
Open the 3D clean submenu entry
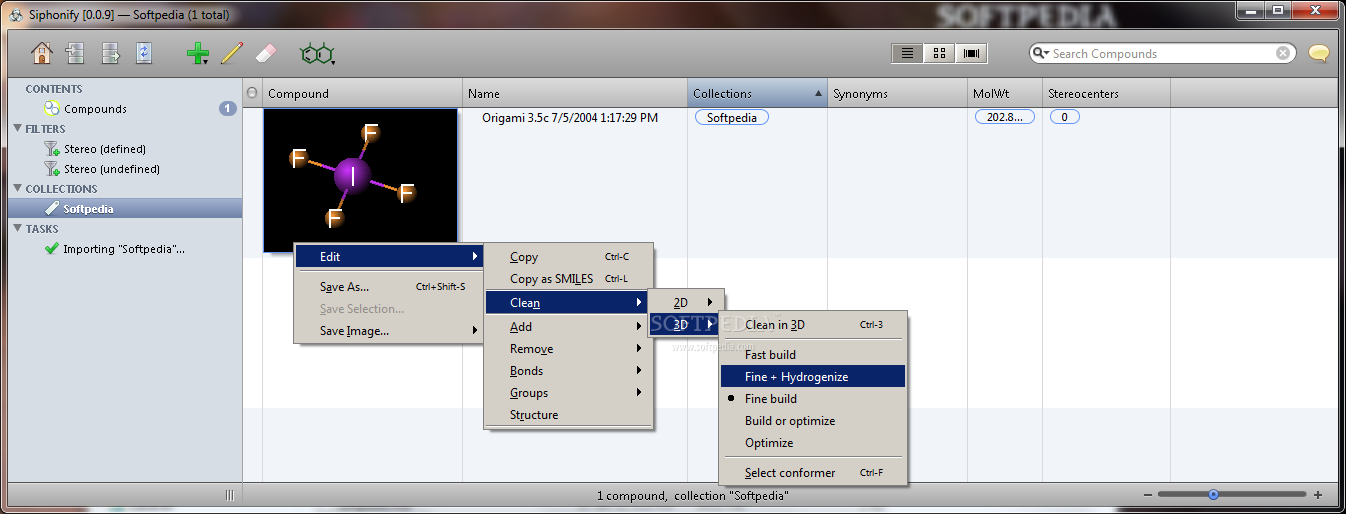(686, 324)
